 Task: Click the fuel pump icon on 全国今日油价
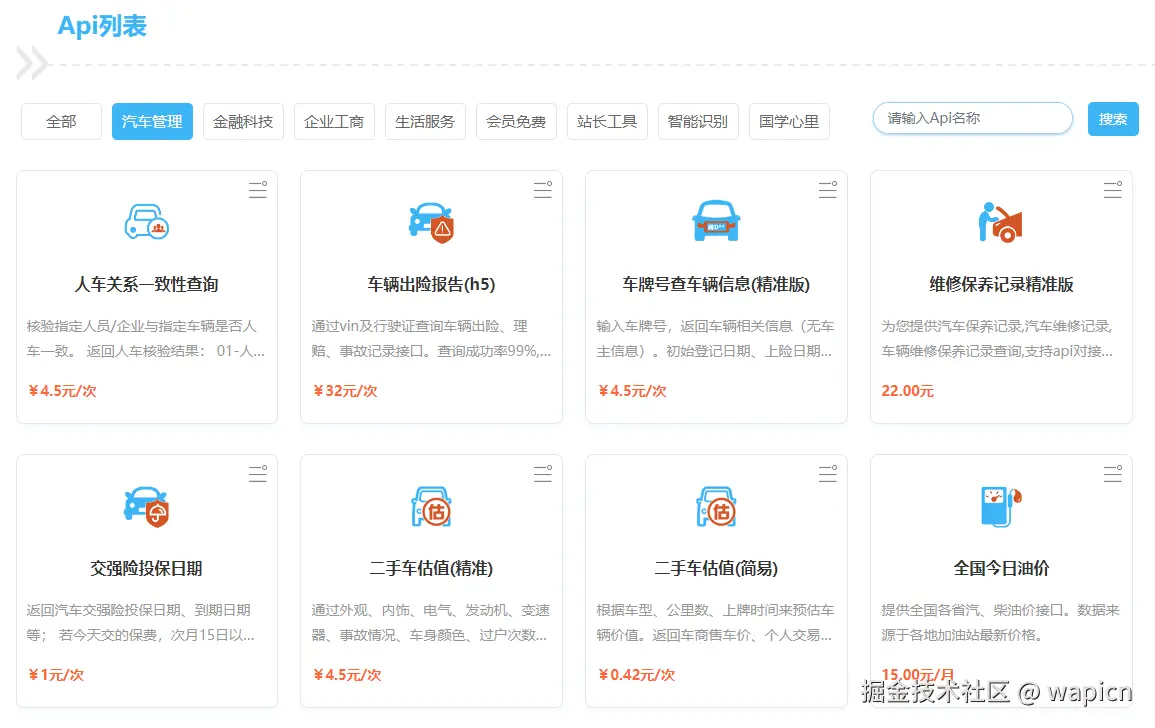pos(1000,506)
